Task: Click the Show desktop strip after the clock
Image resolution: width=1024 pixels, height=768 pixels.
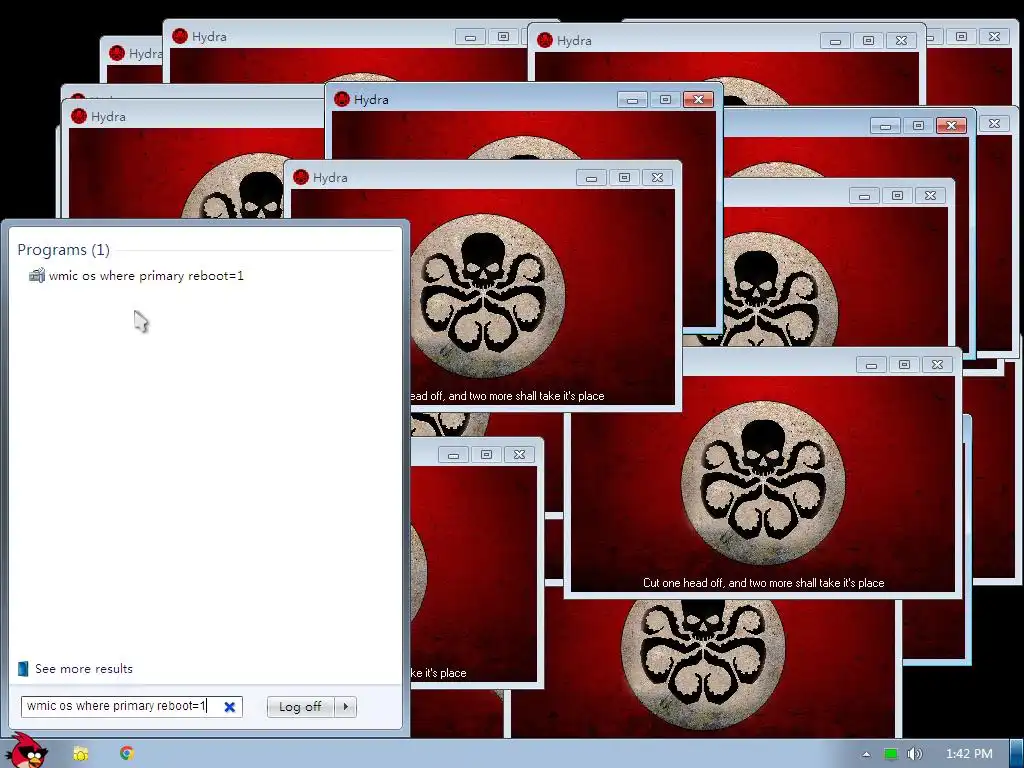Action: coord(1017,754)
